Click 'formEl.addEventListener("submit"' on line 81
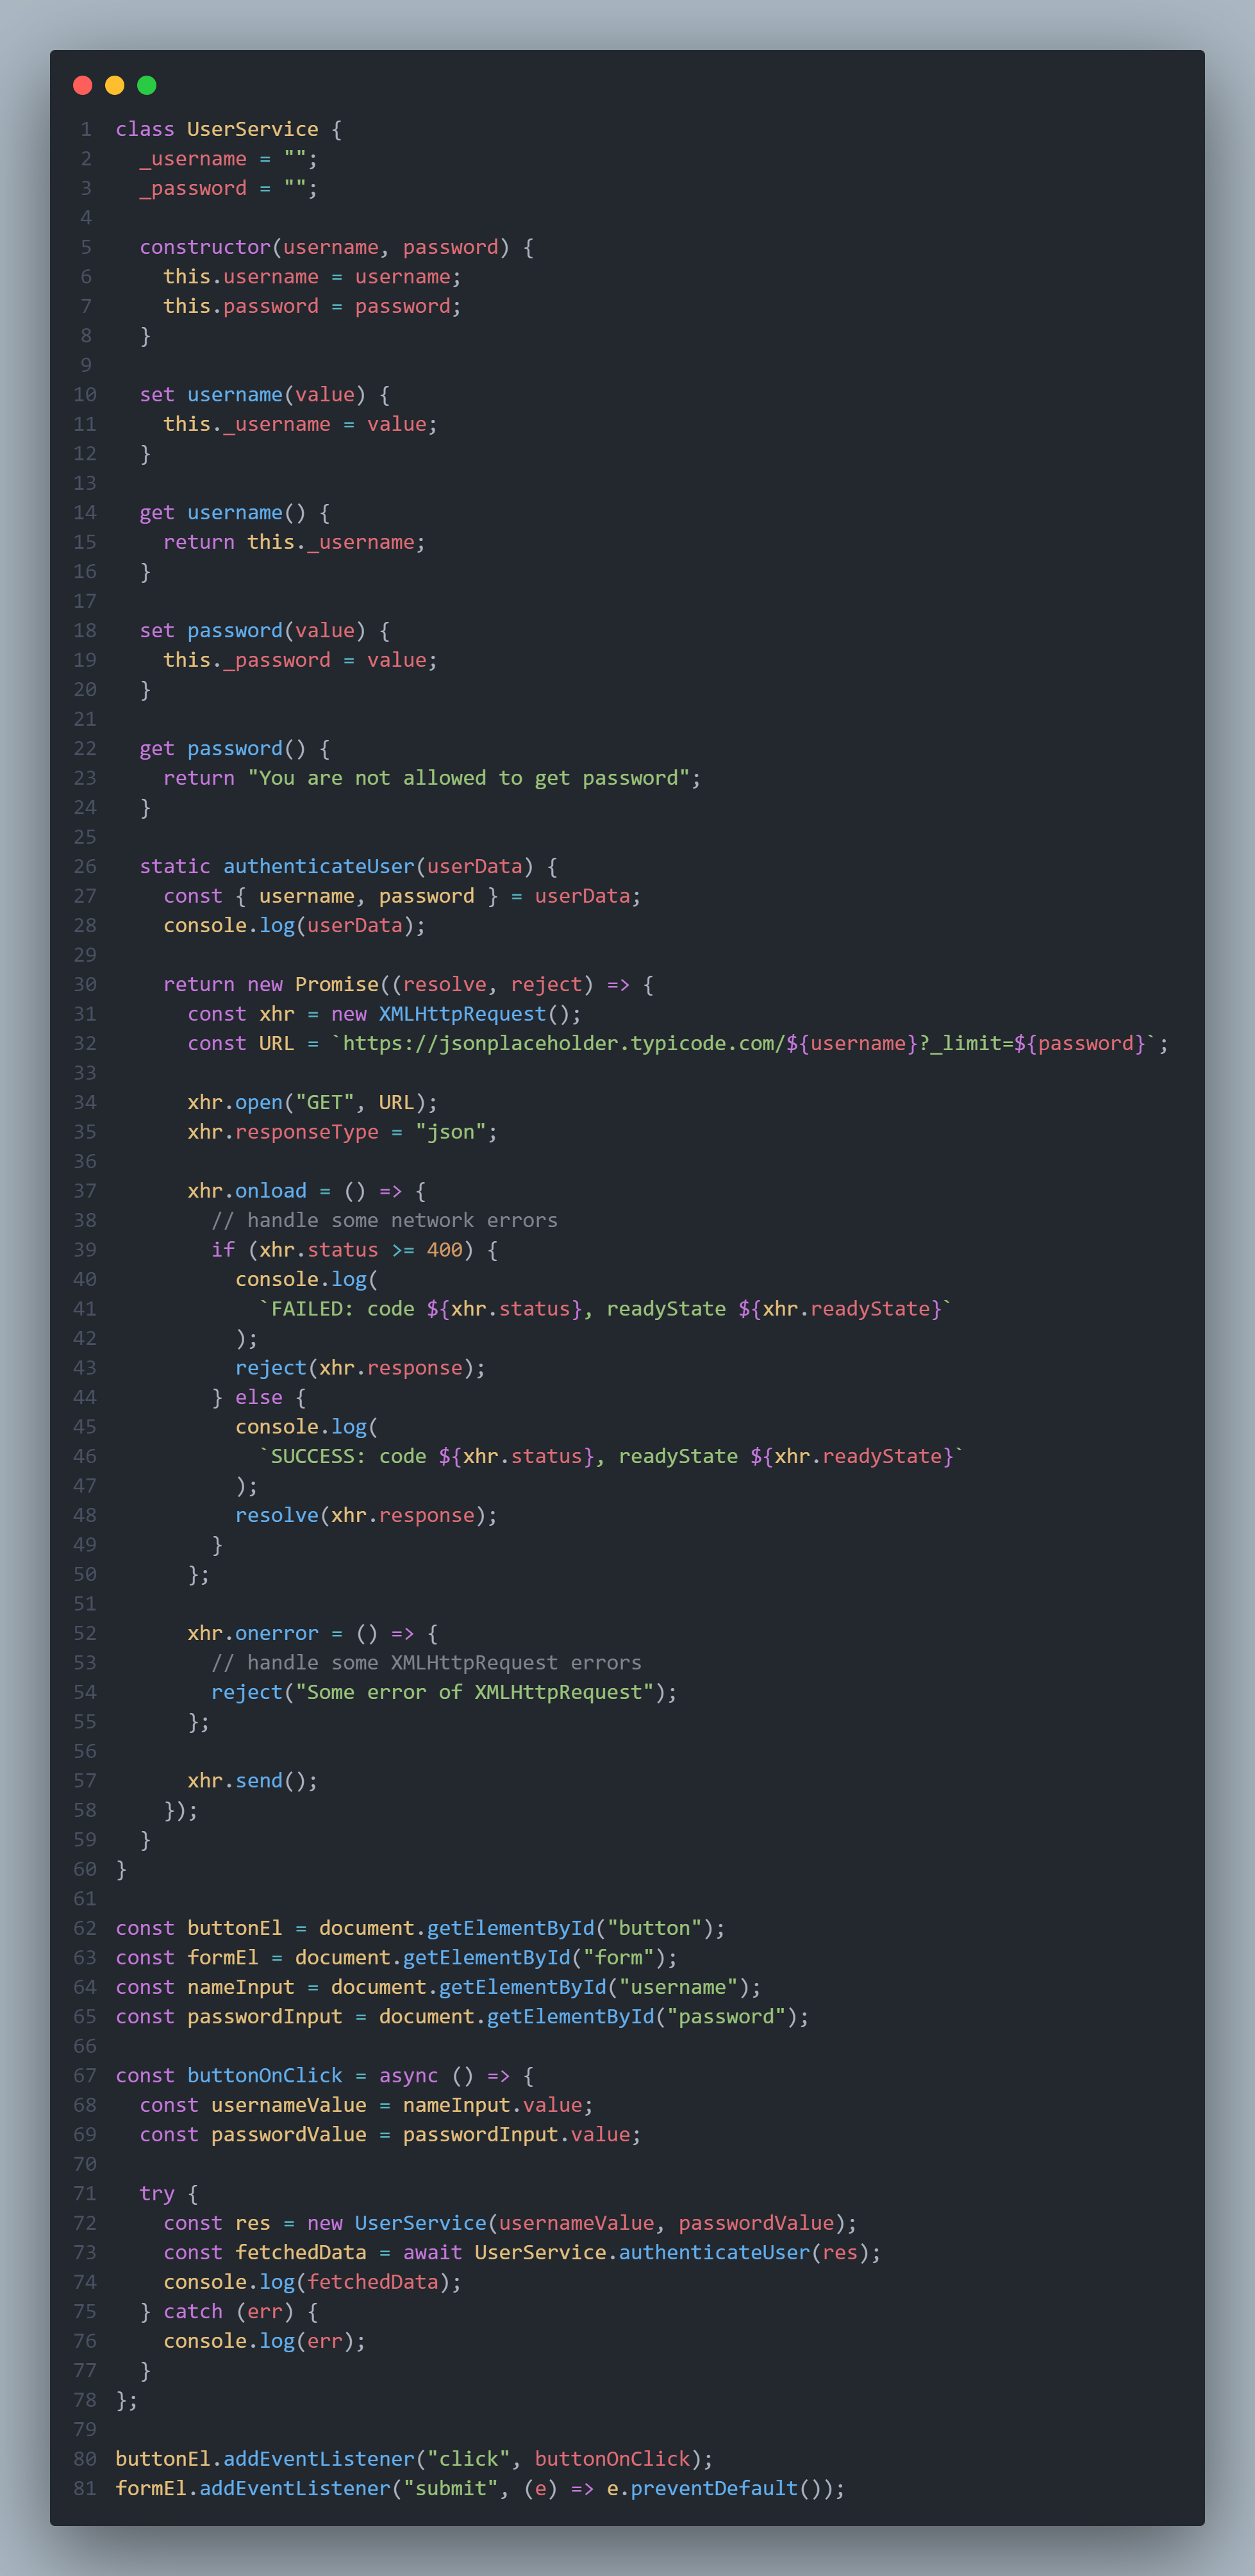Image resolution: width=1255 pixels, height=2576 pixels. pos(306,2489)
